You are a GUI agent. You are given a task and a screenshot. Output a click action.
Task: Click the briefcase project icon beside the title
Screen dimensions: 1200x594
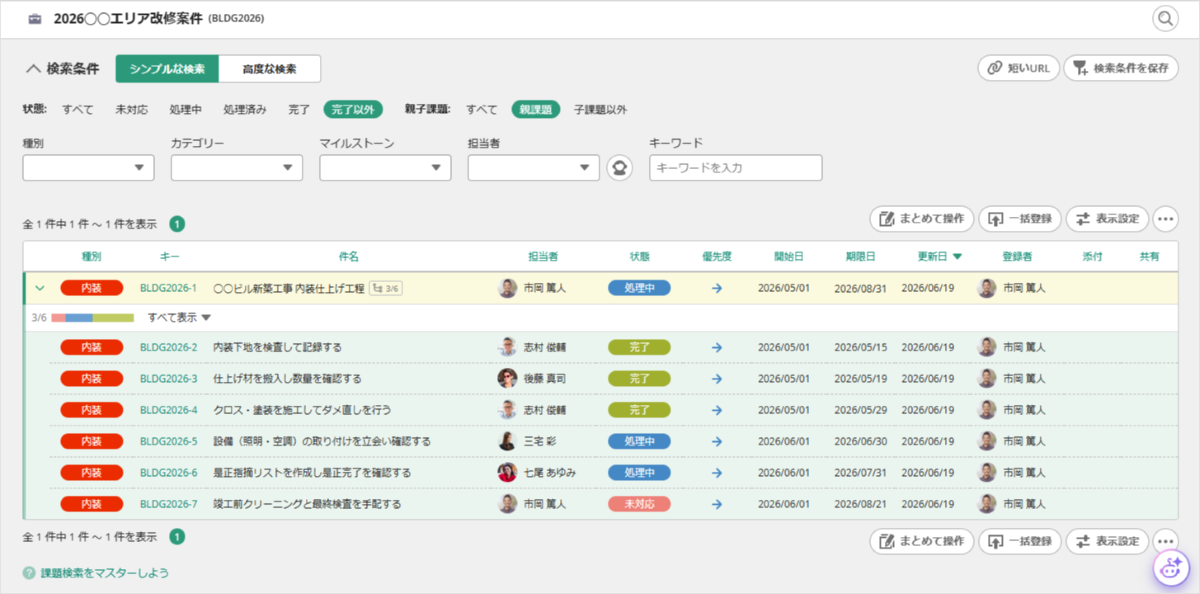(36, 19)
